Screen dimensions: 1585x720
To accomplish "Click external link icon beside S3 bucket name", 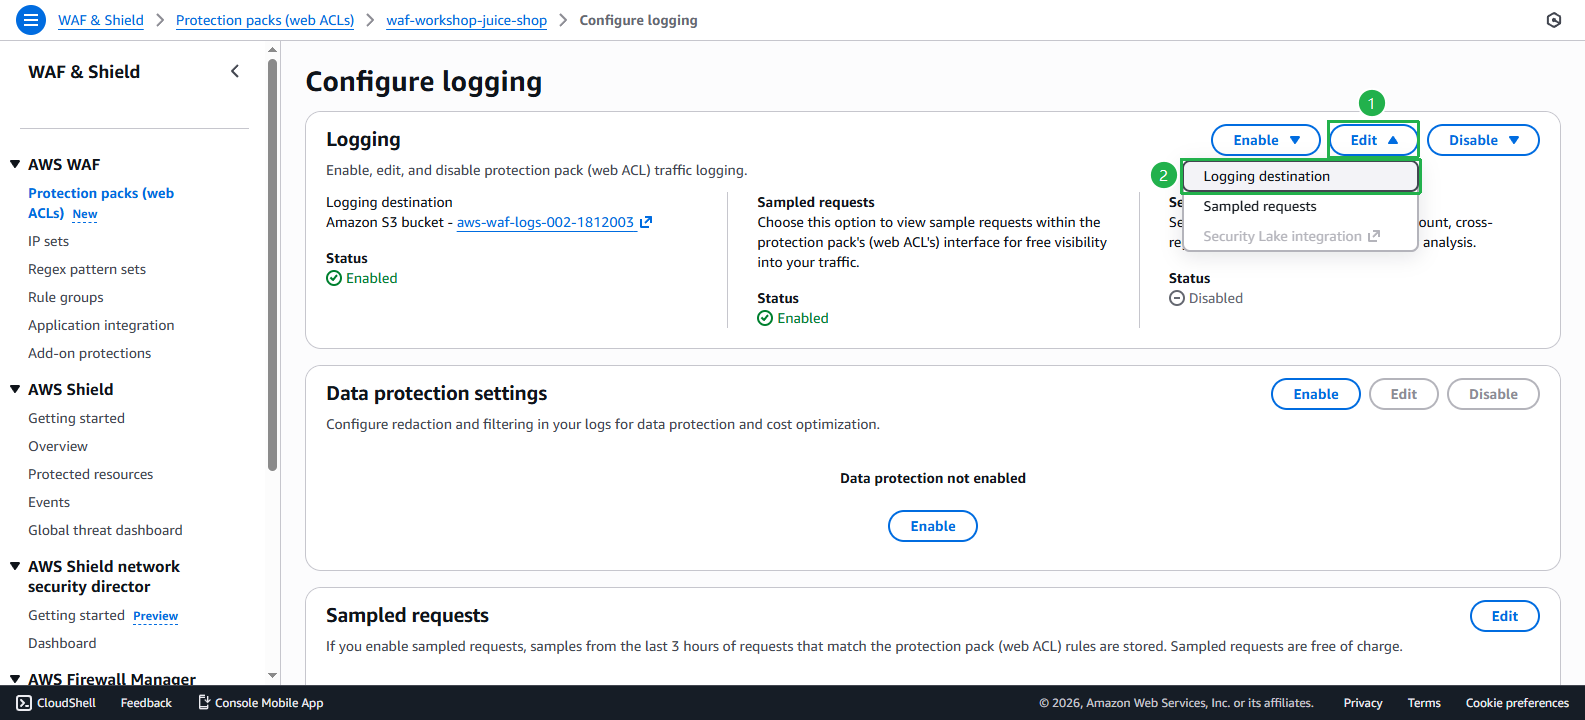I will click(x=646, y=222).
